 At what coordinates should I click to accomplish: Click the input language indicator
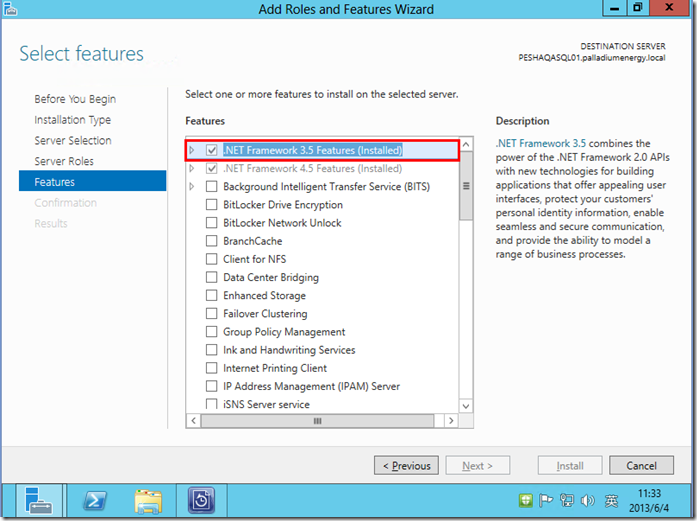tap(611, 501)
